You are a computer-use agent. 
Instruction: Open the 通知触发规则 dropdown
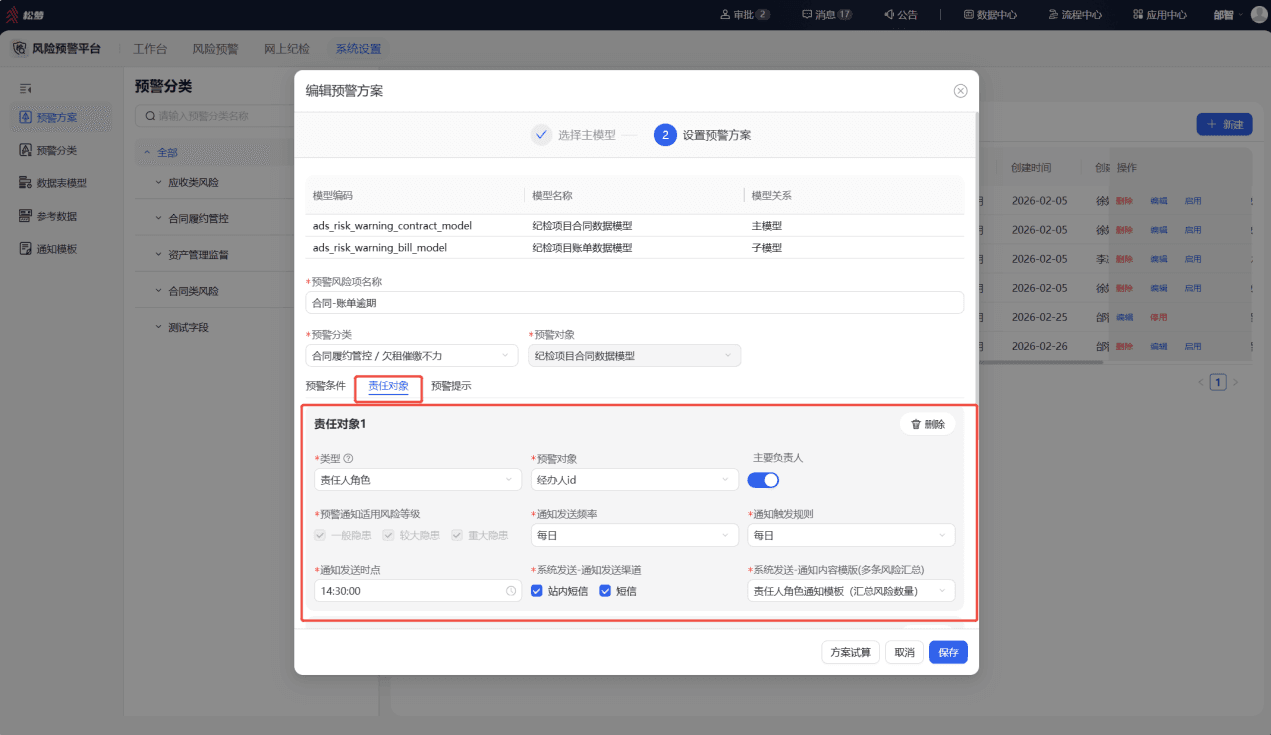coord(851,536)
